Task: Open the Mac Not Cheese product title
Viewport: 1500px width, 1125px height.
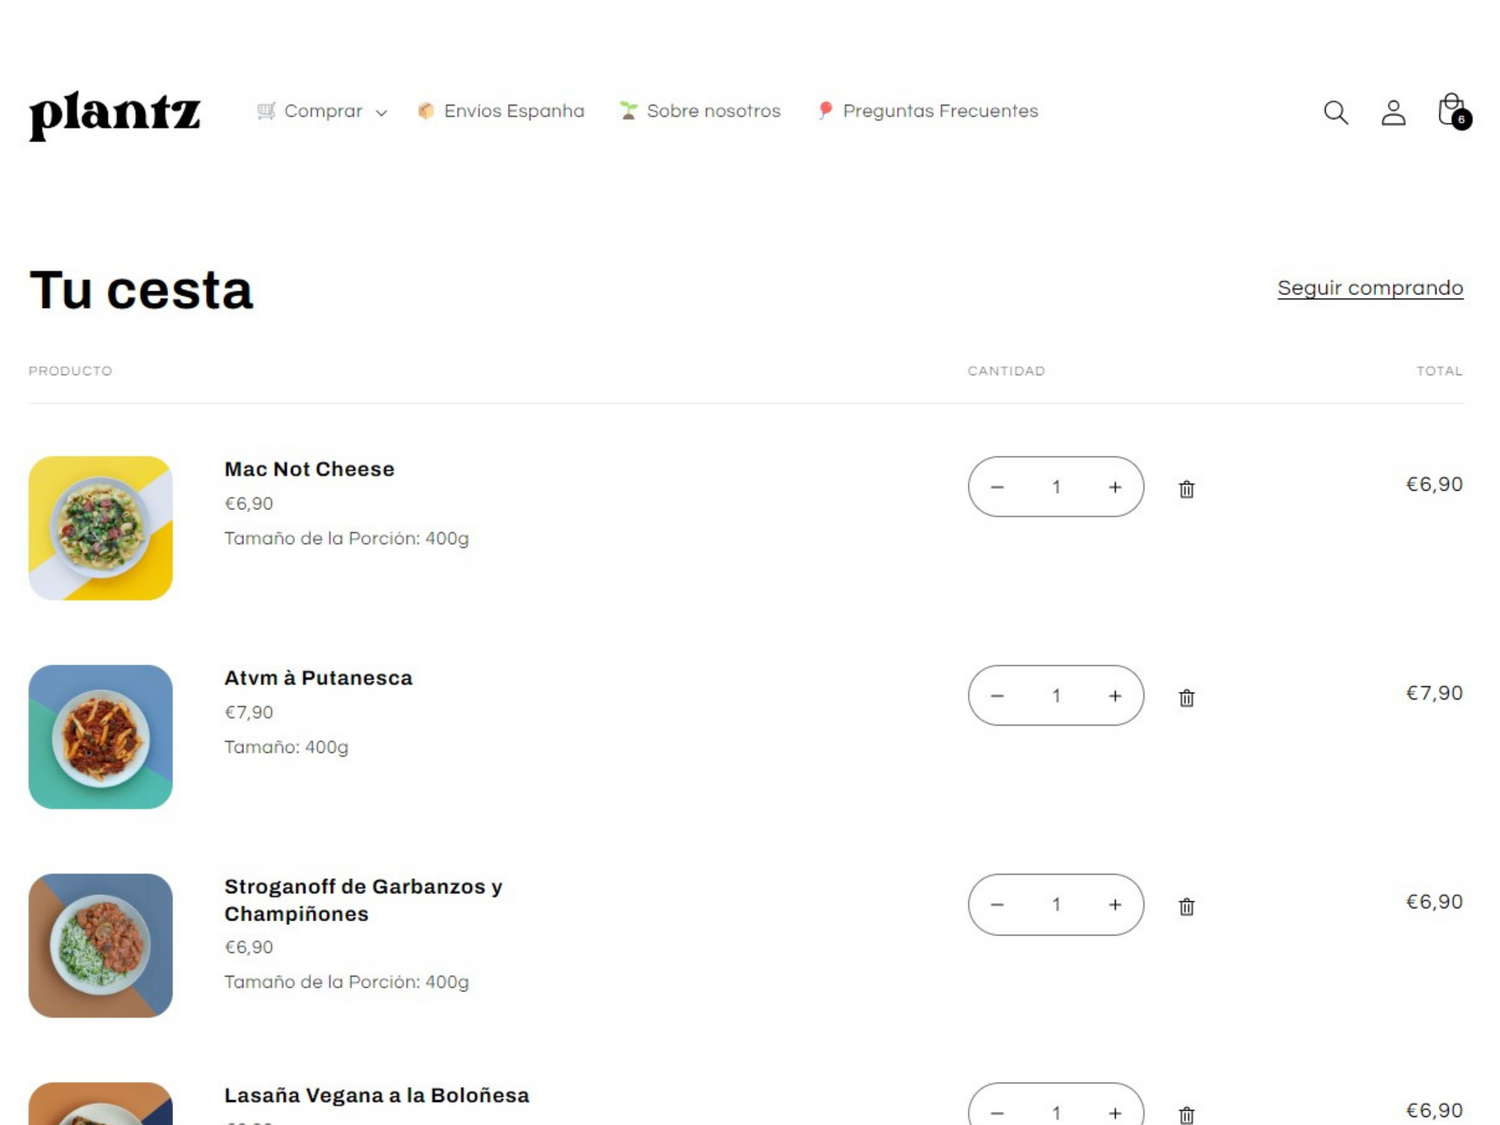Action: coord(309,469)
